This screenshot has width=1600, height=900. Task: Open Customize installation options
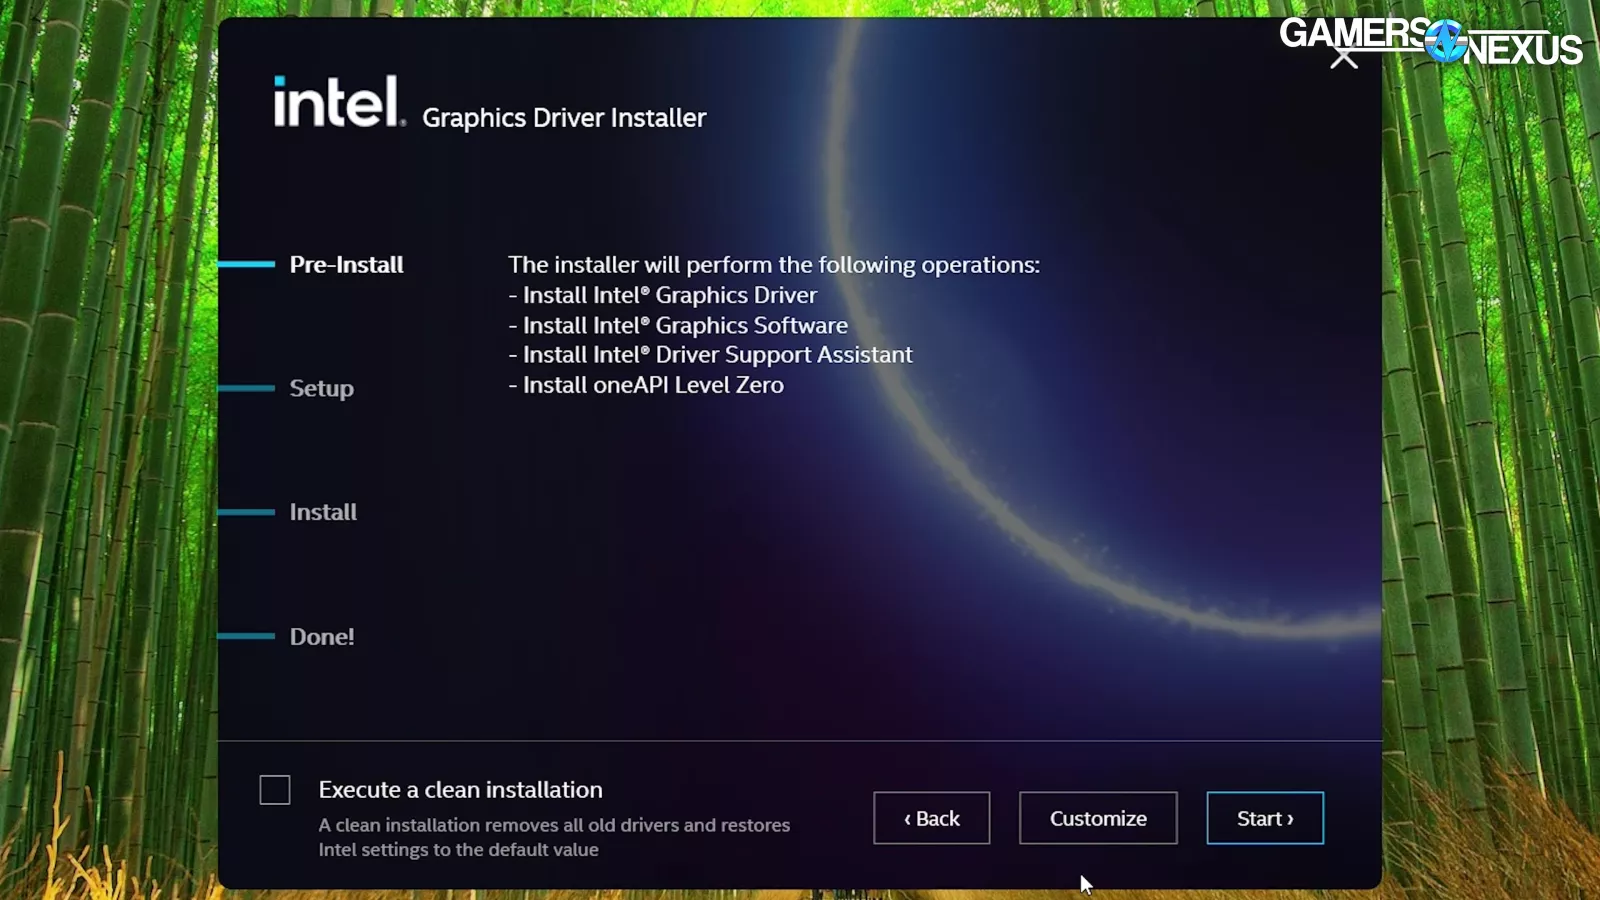click(1097, 818)
